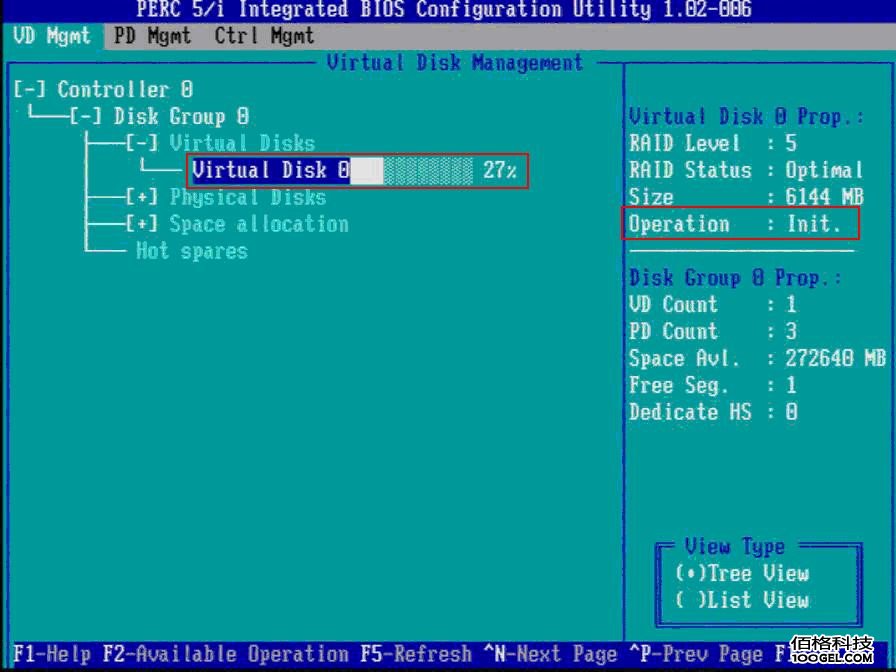Click the ^P-Prev Page hint

[x=695, y=654]
